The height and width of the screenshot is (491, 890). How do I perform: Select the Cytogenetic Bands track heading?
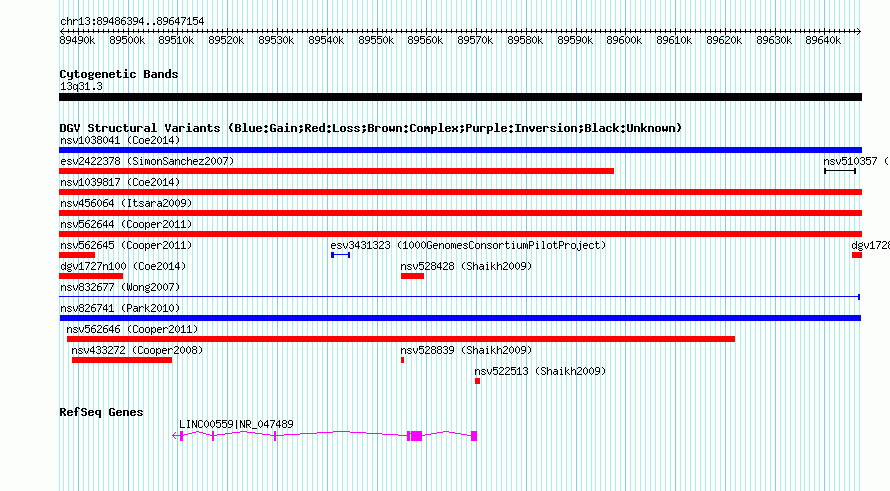[x=119, y=74]
